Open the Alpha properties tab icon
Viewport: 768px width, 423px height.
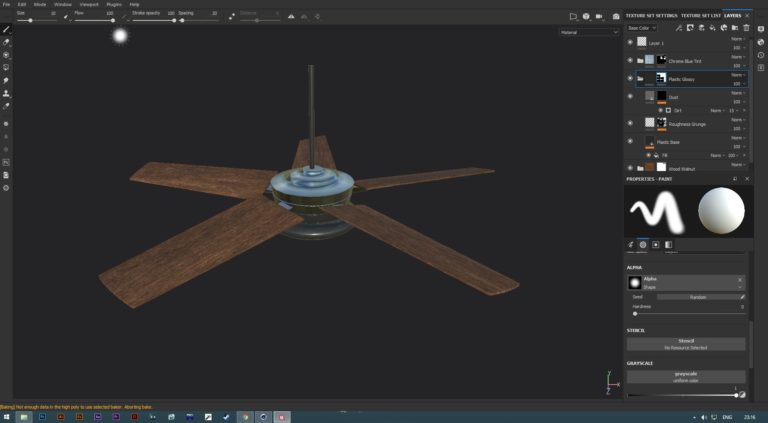pos(643,244)
